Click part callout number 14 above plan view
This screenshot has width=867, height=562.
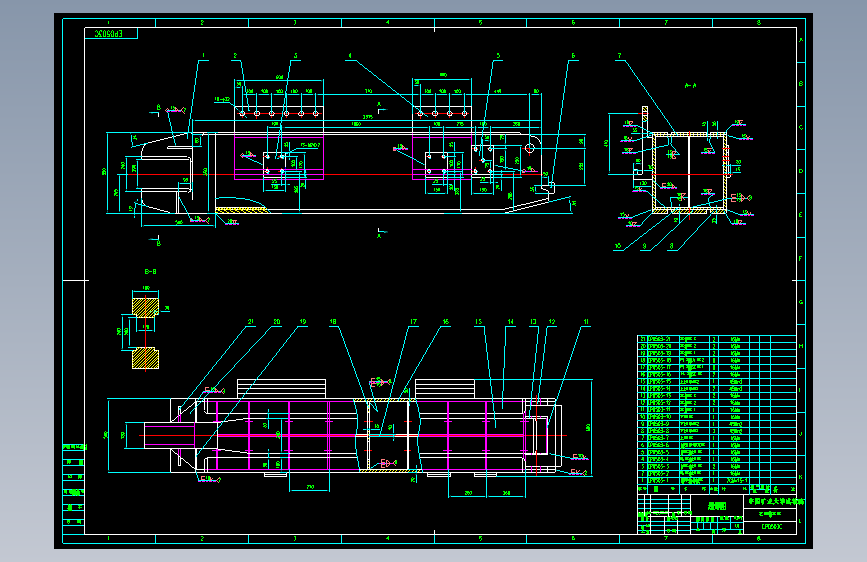pyautogui.click(x=510, y=321)
